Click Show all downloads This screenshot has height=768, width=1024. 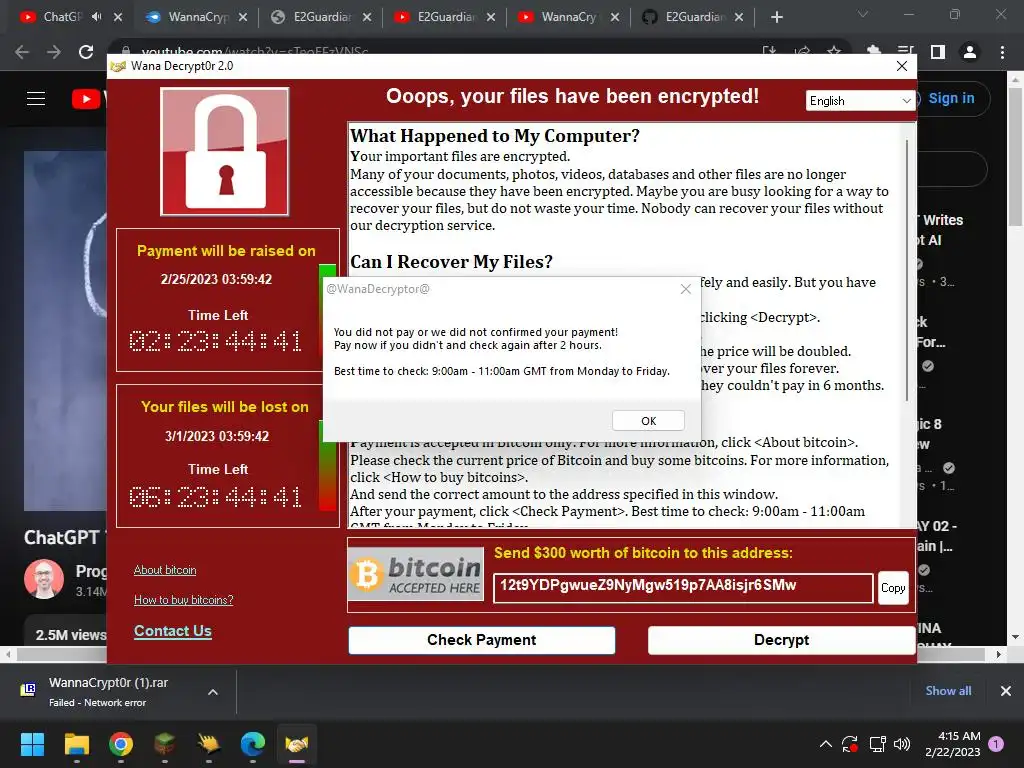click(x=948, y=690)
